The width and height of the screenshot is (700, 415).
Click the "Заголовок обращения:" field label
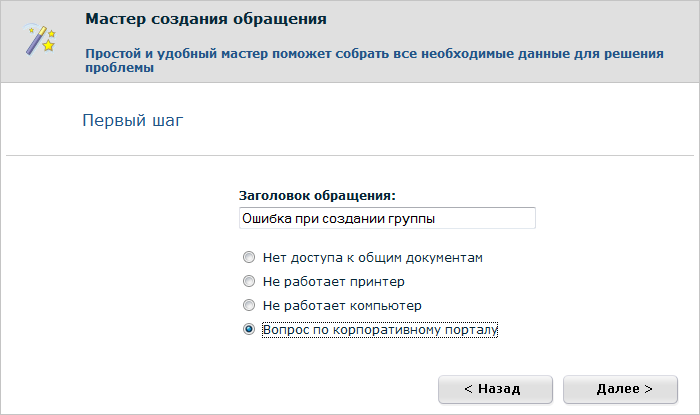coord(318,195)
